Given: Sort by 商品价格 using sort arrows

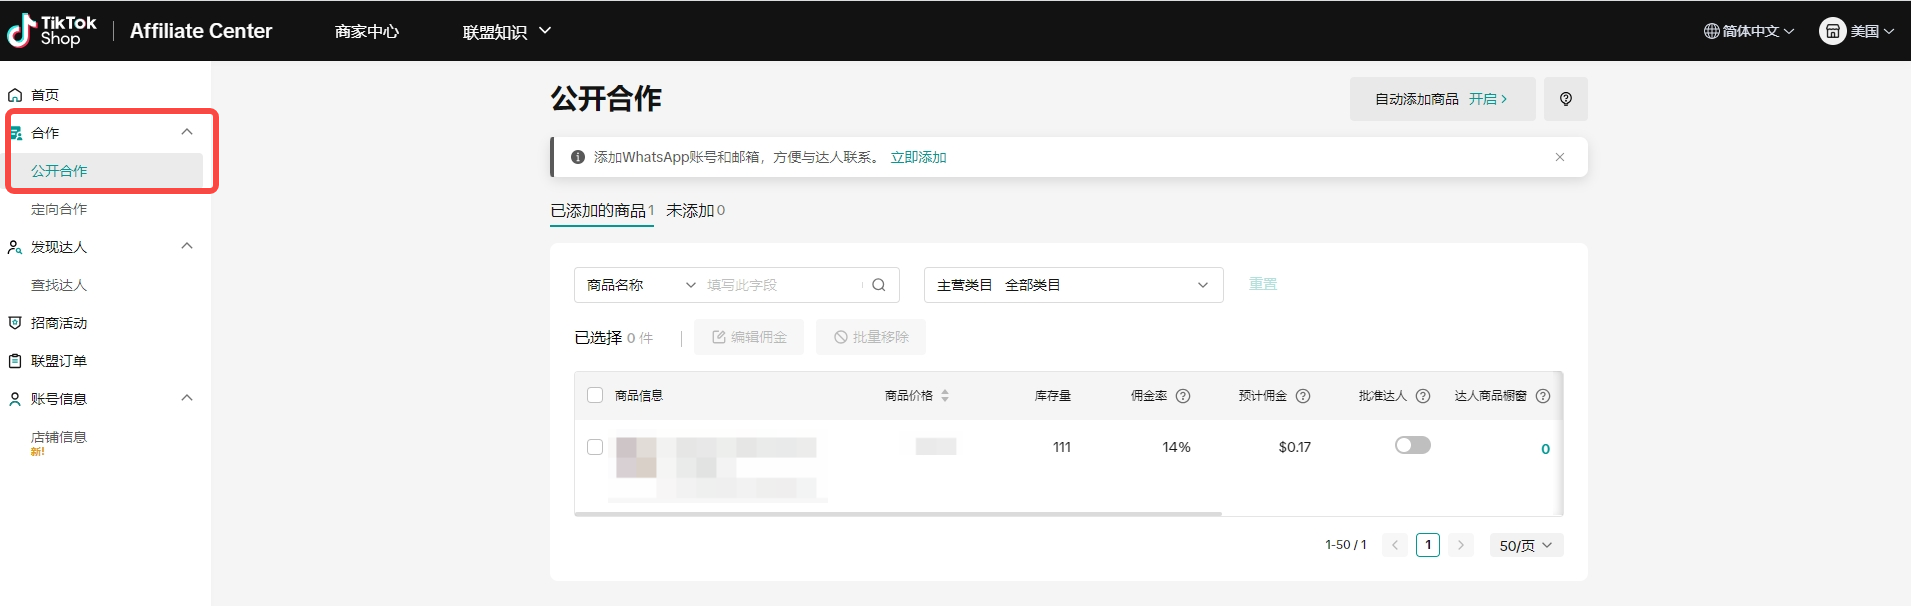Looking at the screenshot, I should [x=945, y=396].
